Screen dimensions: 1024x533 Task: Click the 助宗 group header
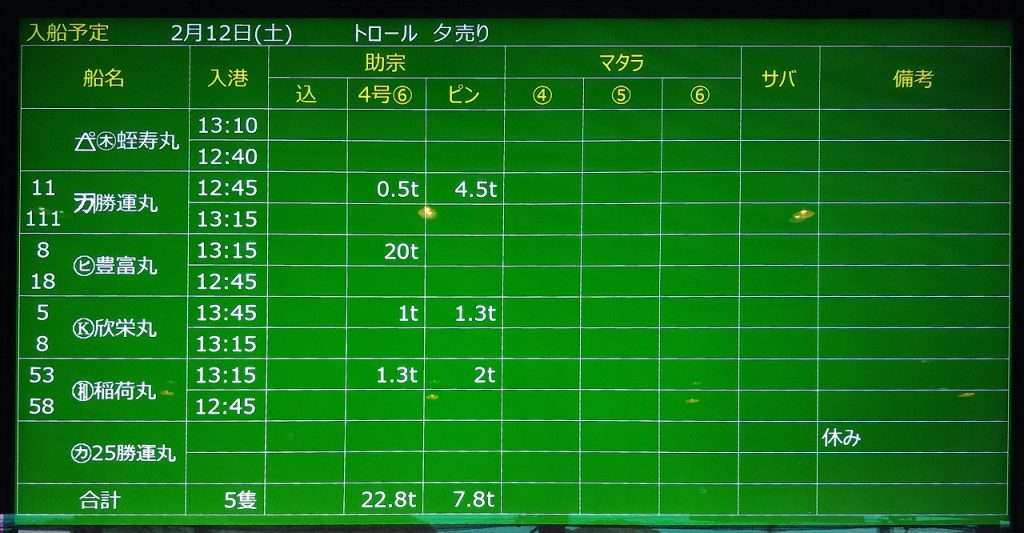tap(385, 63)
